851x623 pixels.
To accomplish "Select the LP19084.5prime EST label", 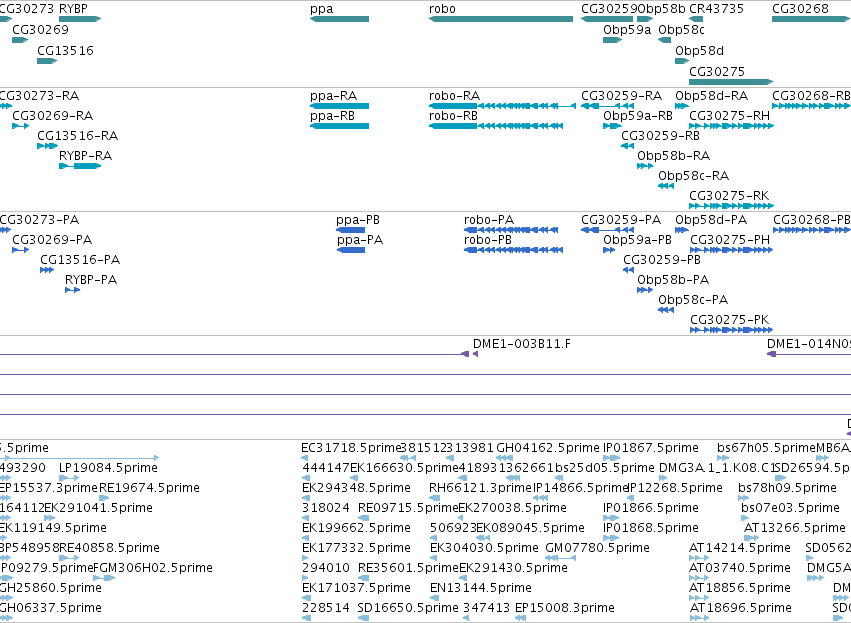I will [109, 468].
